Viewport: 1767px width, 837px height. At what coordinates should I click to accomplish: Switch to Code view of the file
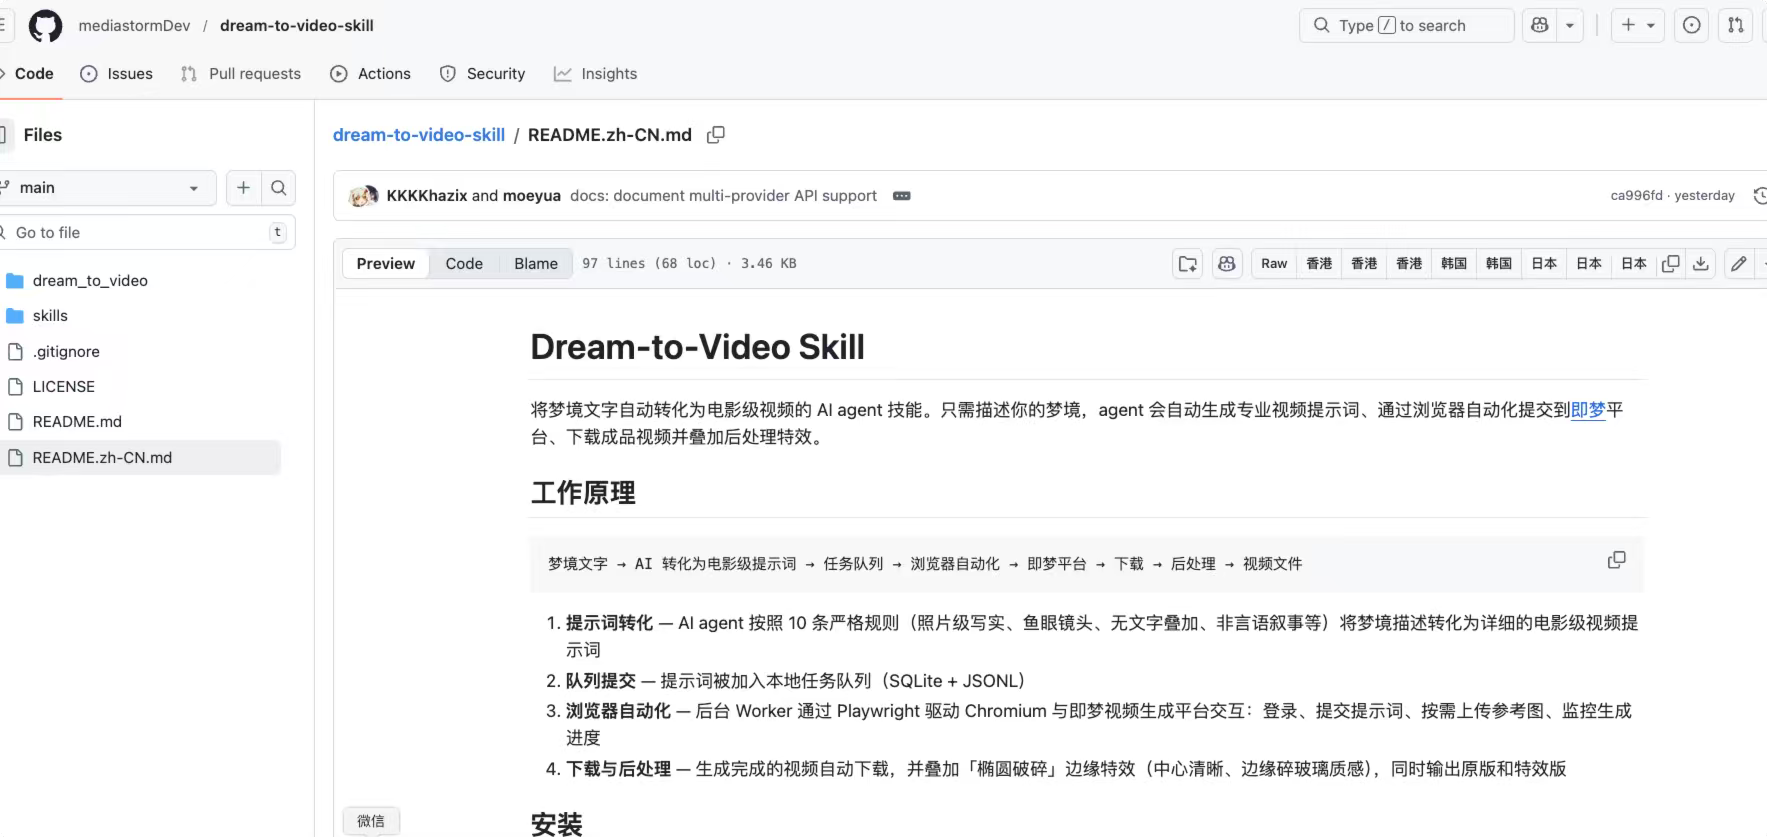click(x=464, y=264)
